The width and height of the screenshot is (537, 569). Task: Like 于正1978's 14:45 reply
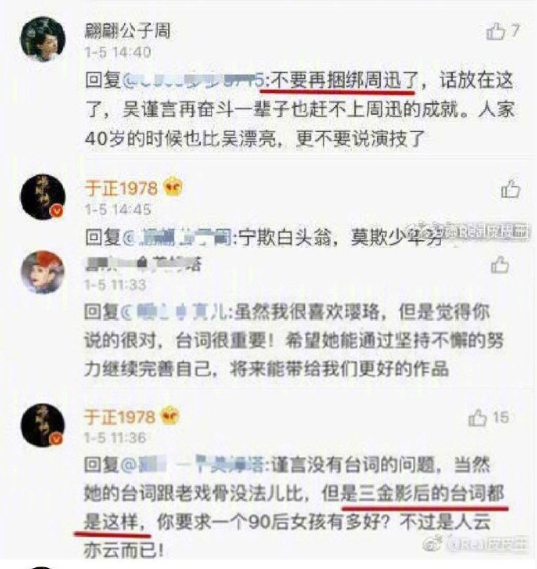pyautogui.click(x=511, y=189)
